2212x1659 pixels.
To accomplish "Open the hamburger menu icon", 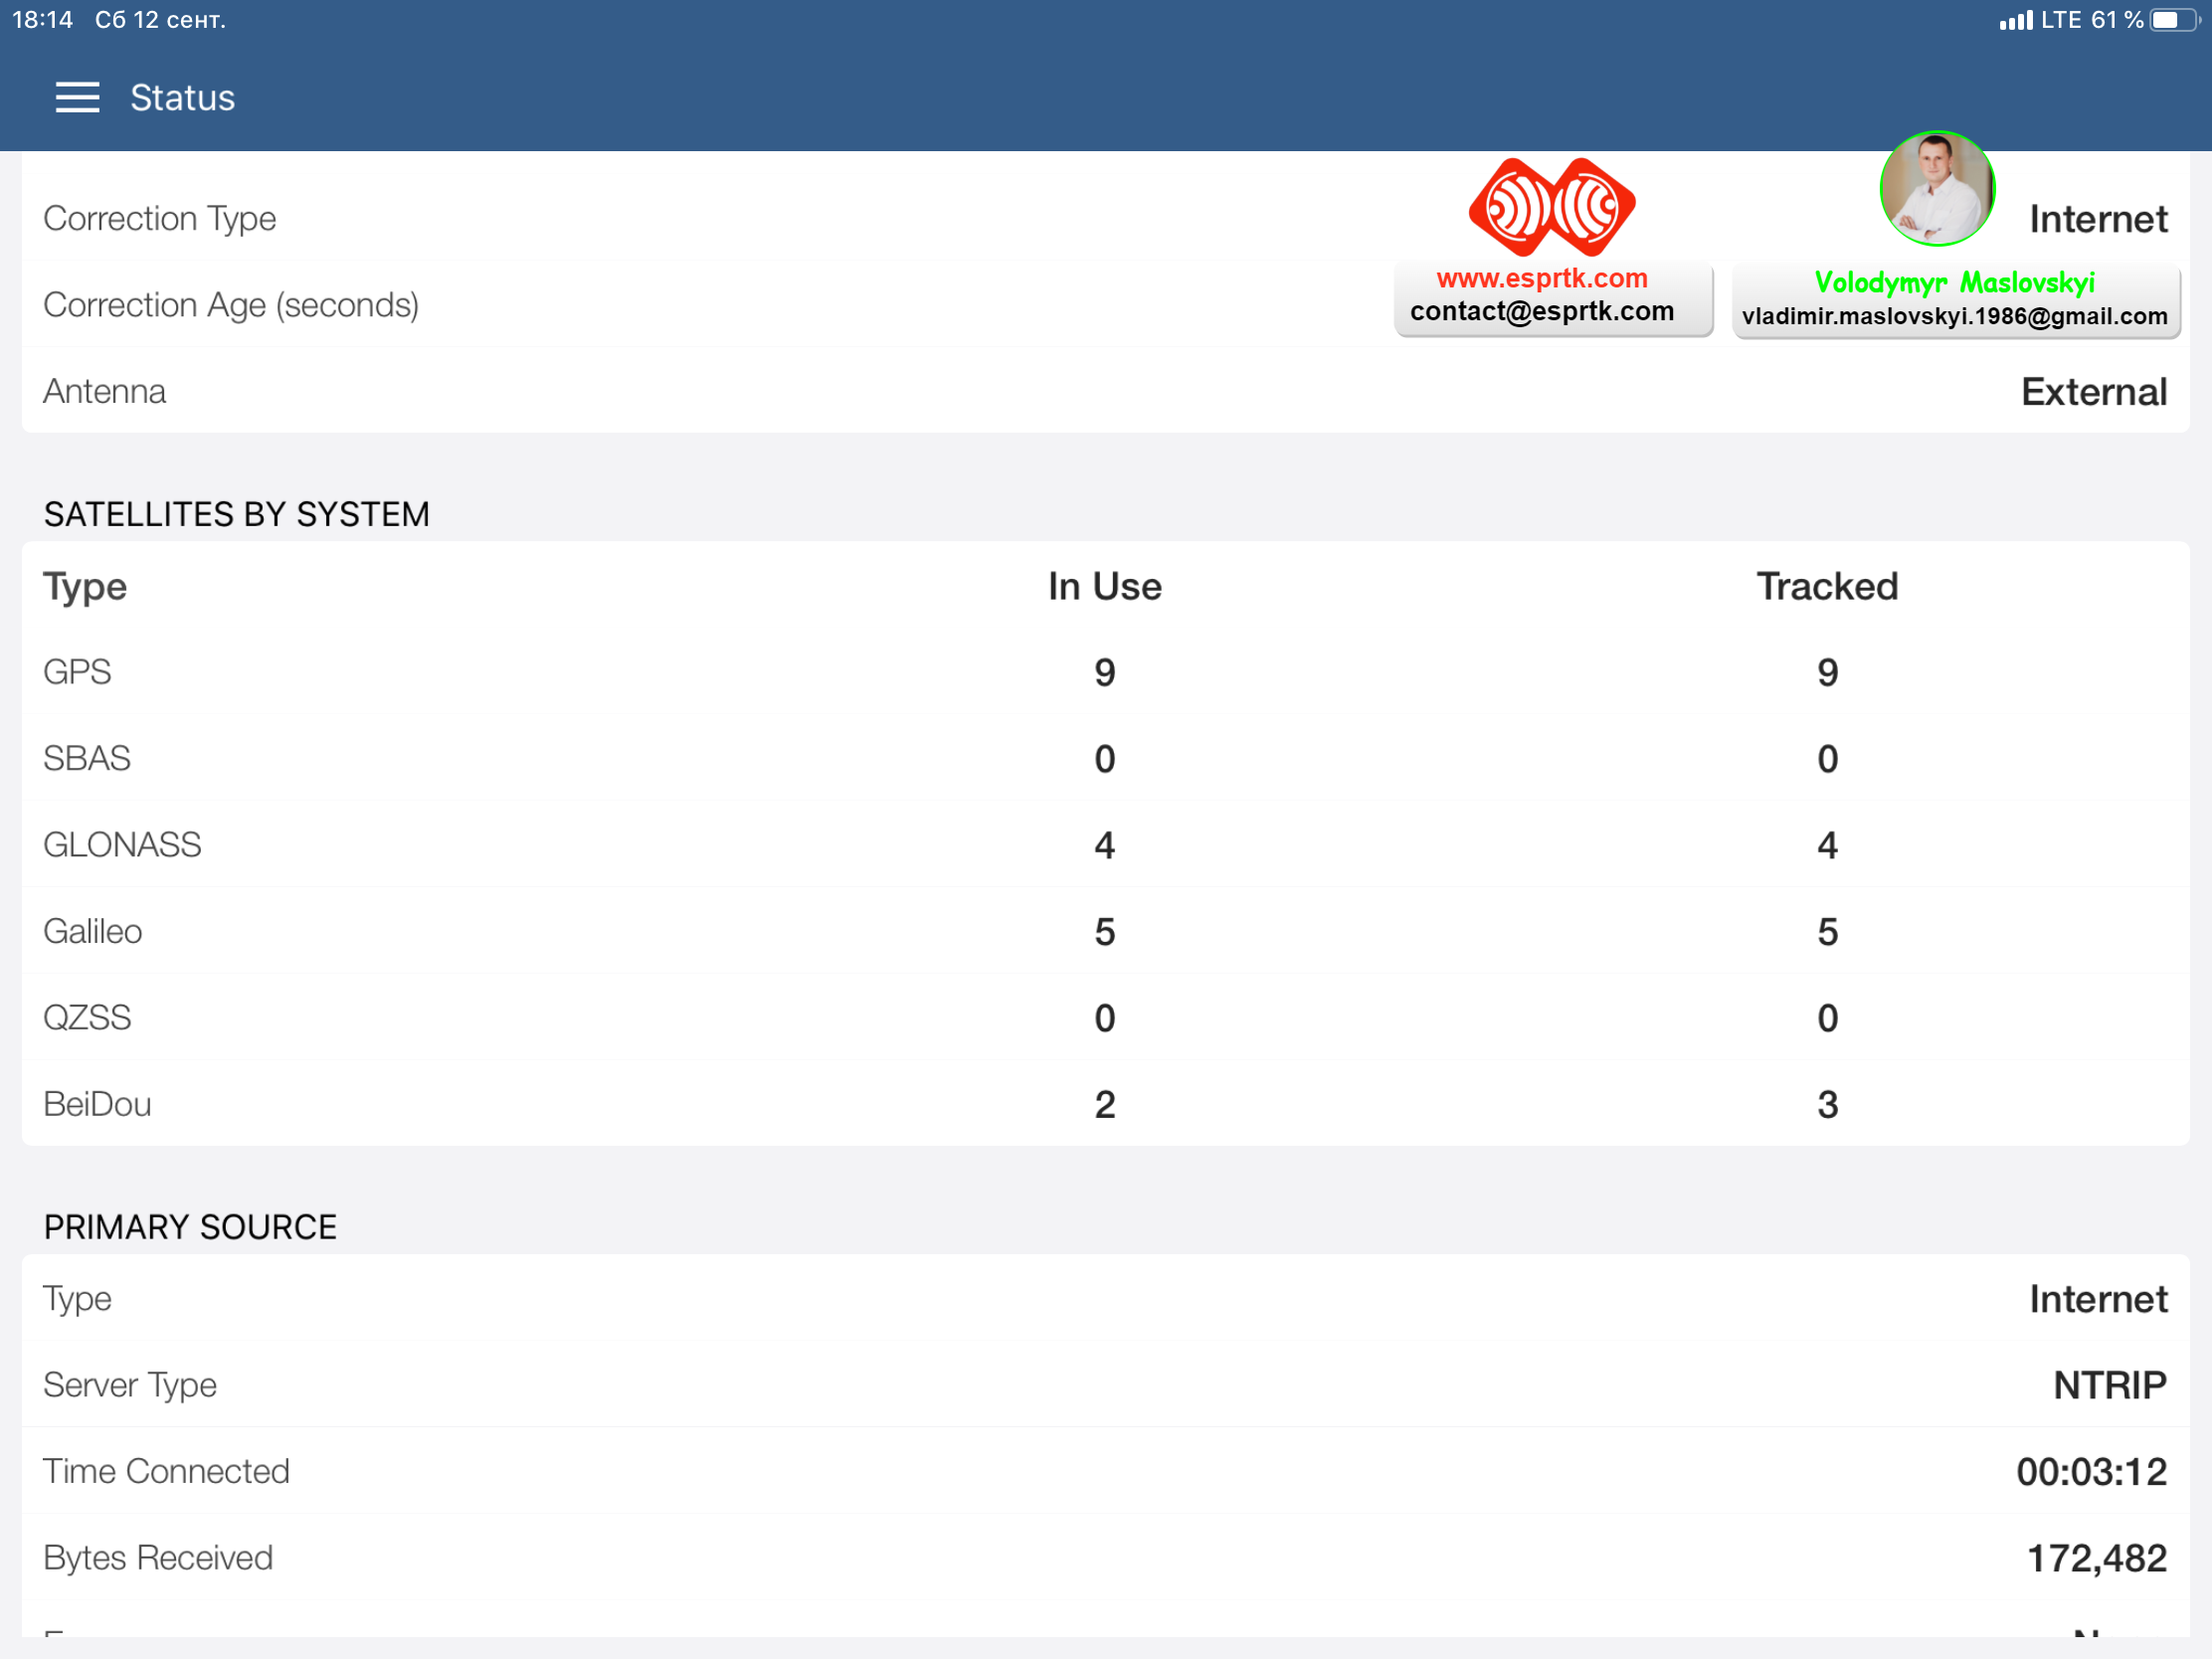I will (77, 98).
